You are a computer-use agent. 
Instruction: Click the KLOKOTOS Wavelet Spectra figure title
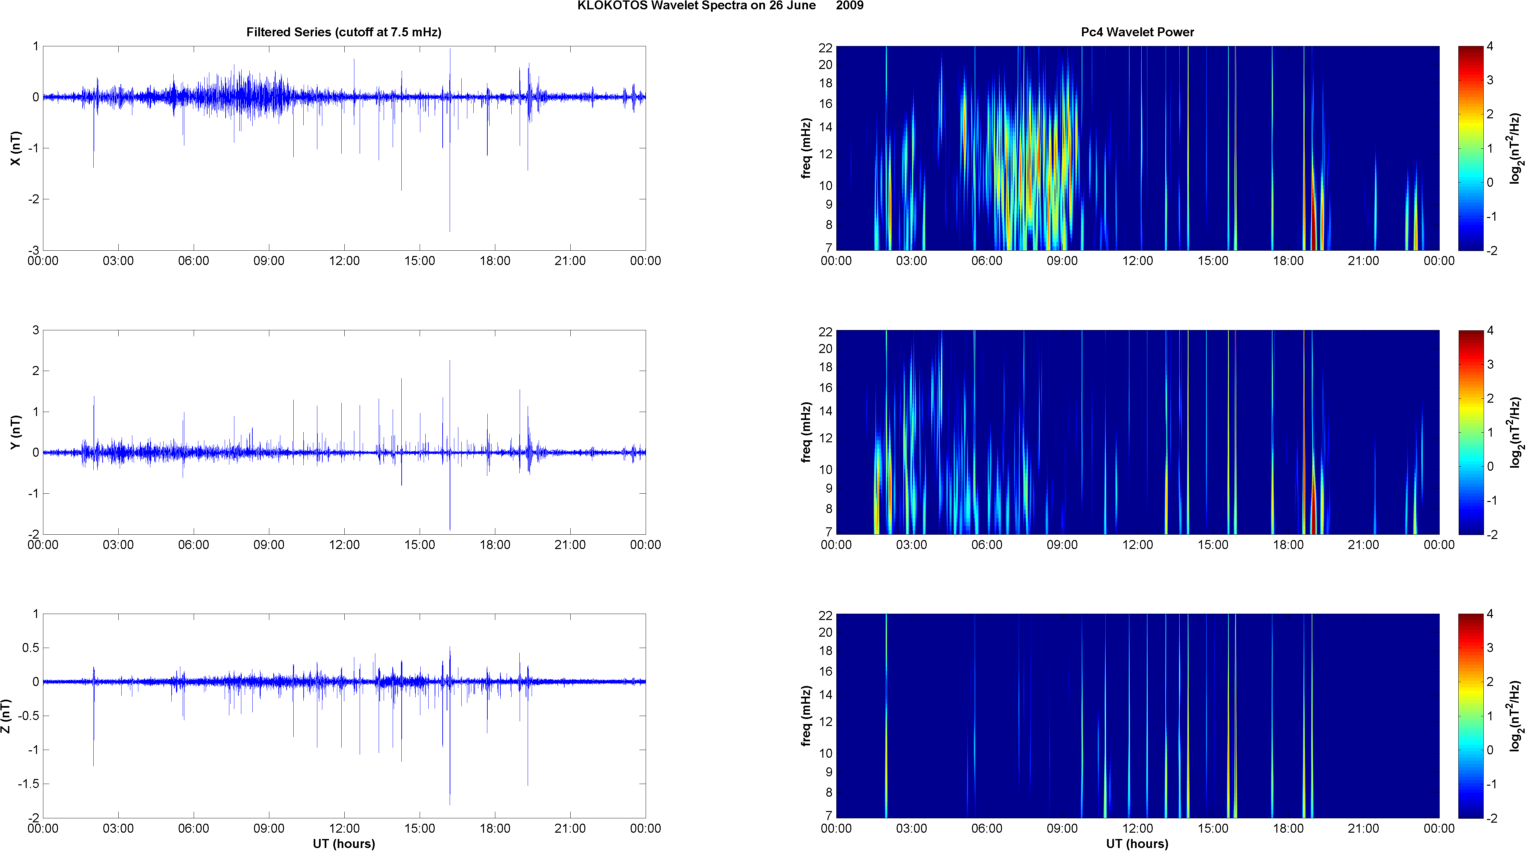click(x=720, y=6)
